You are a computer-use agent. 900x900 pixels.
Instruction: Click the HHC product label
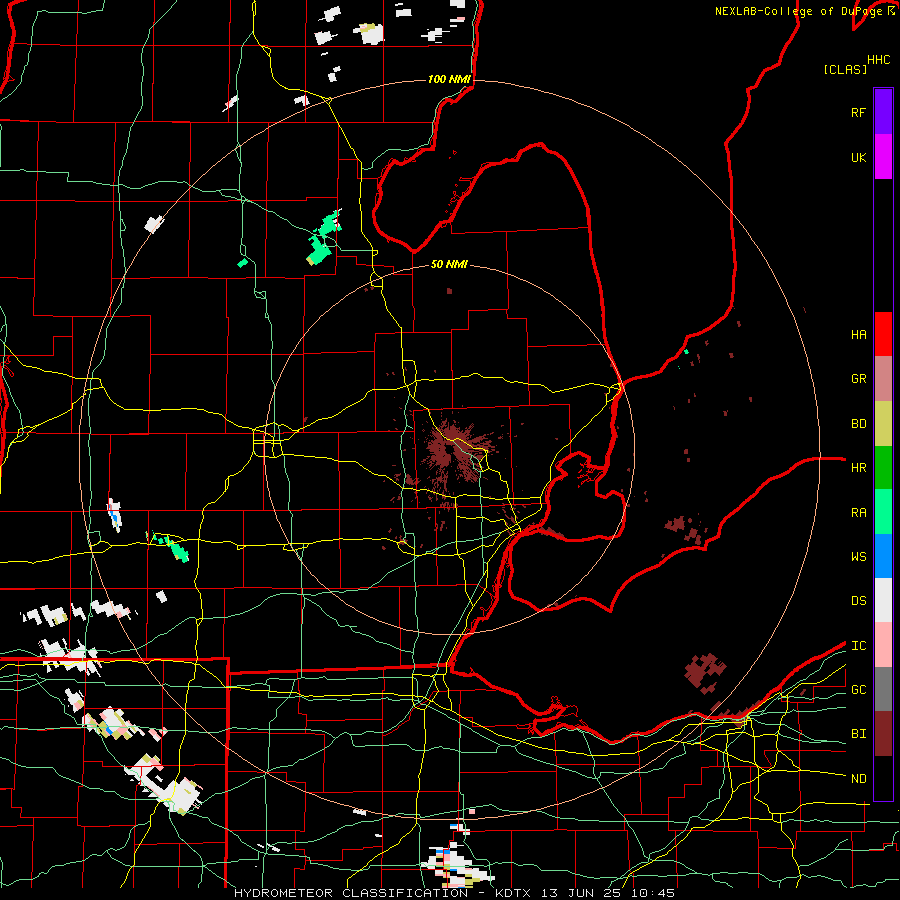coord(878,60)
